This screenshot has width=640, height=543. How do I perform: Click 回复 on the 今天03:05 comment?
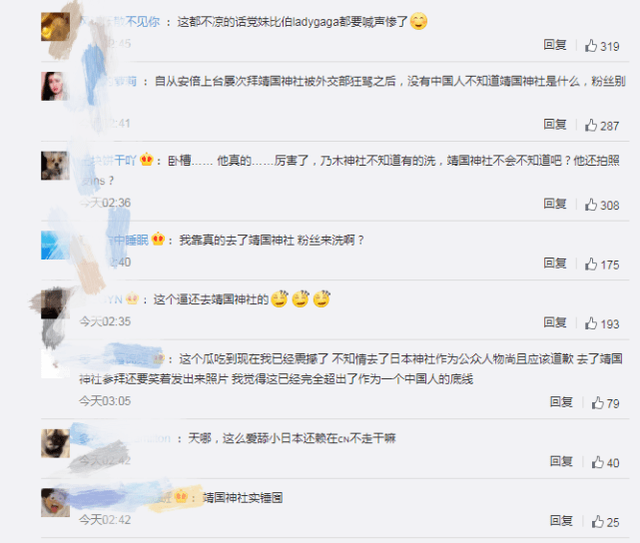pos(561,402)
